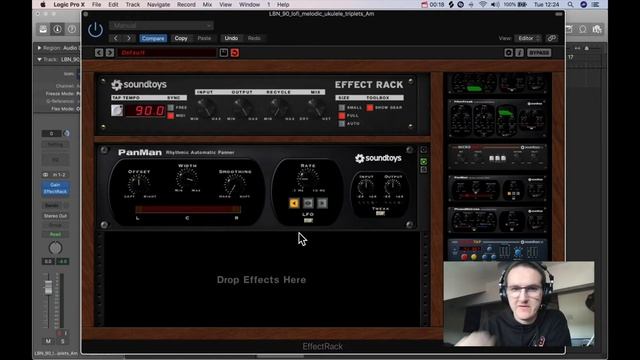Adjust the rack Mix knob
The image size is (640, 360).
[315, 107]
